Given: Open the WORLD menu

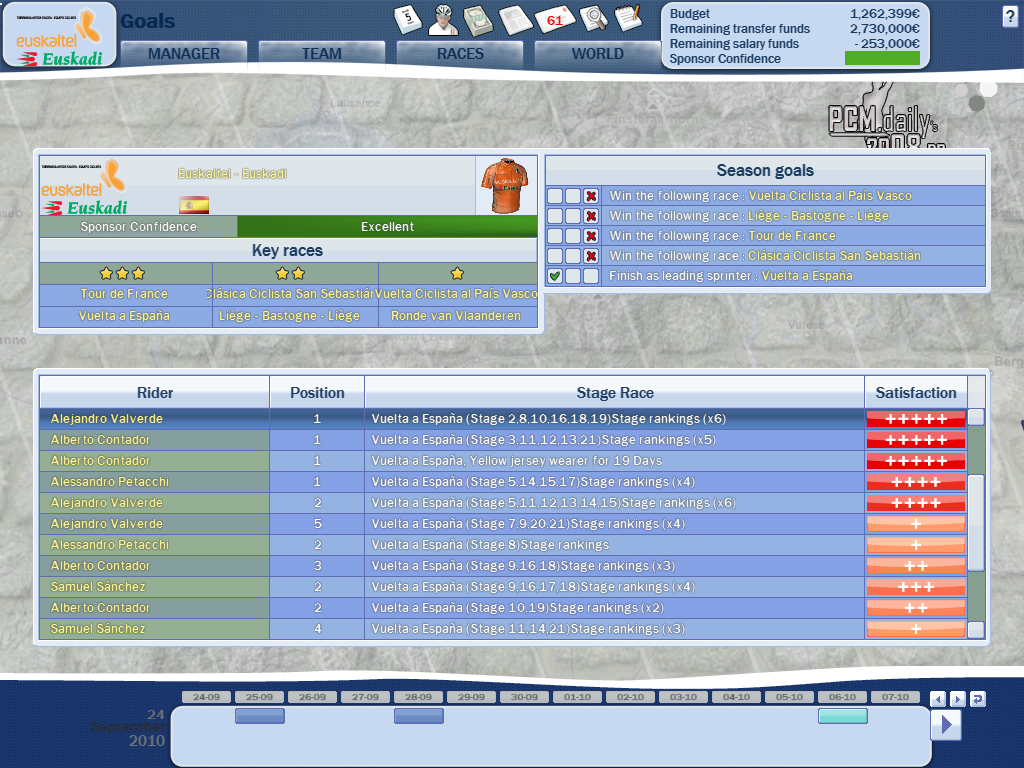Looking at the screenshot, I should tap(597, 54).
